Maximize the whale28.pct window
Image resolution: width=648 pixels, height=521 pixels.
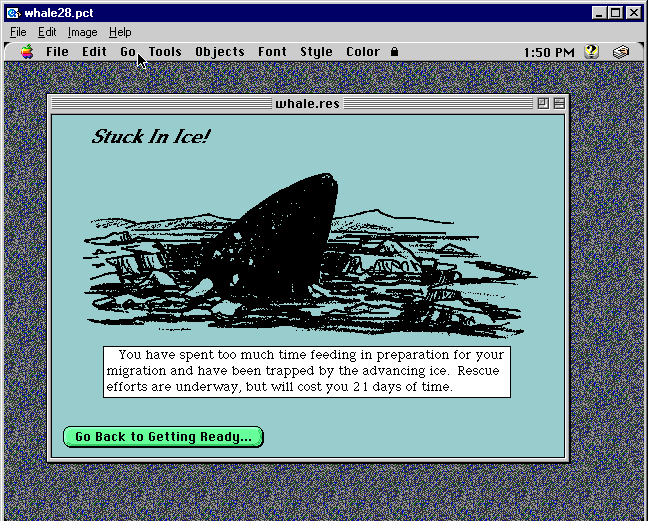click(x=615, y=13)
